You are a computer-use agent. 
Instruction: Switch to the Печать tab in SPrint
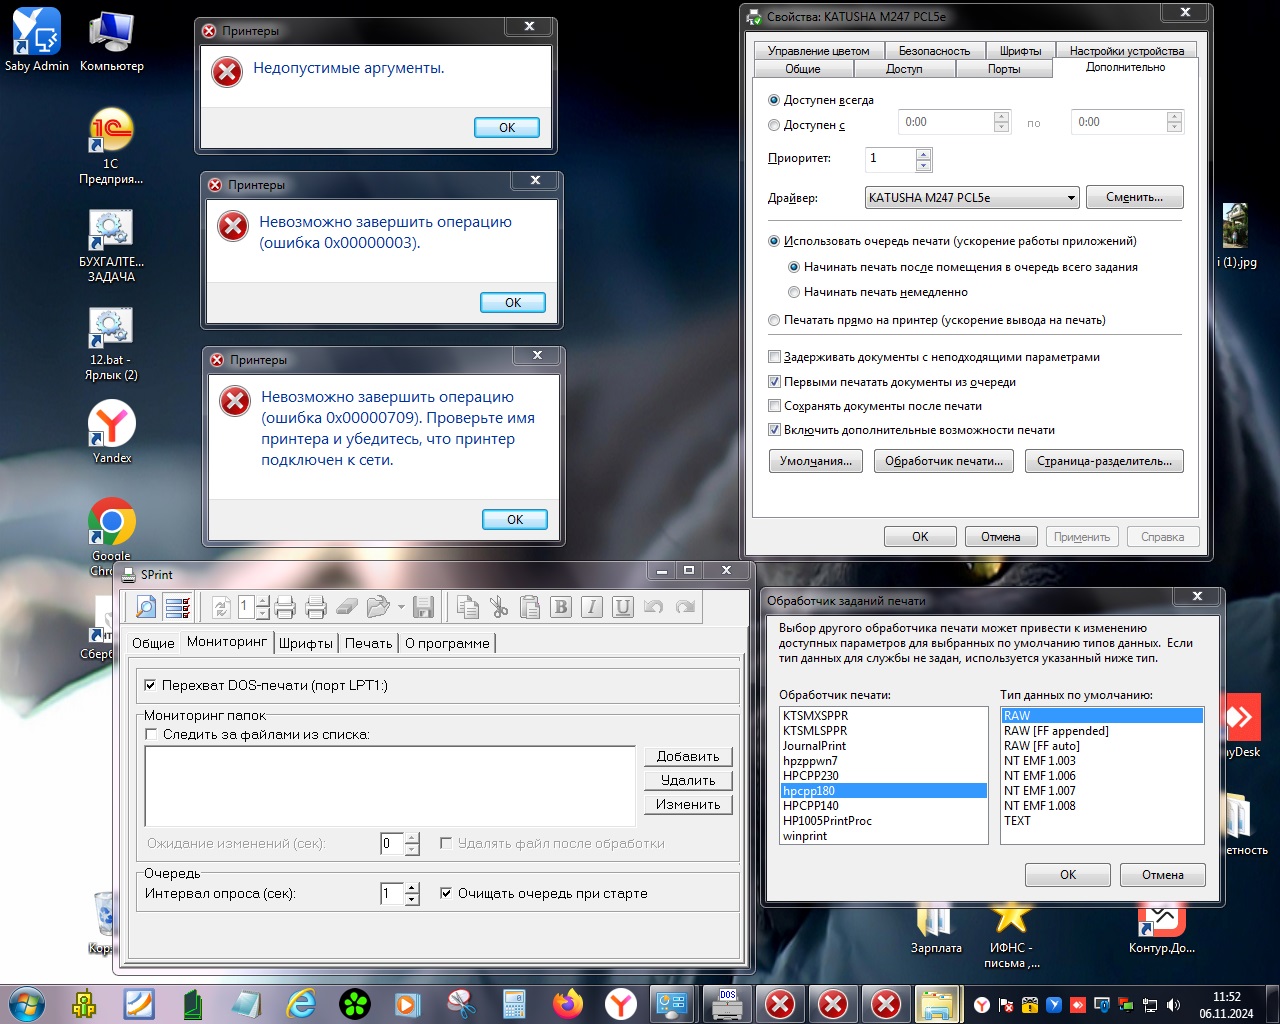point(368,643)
